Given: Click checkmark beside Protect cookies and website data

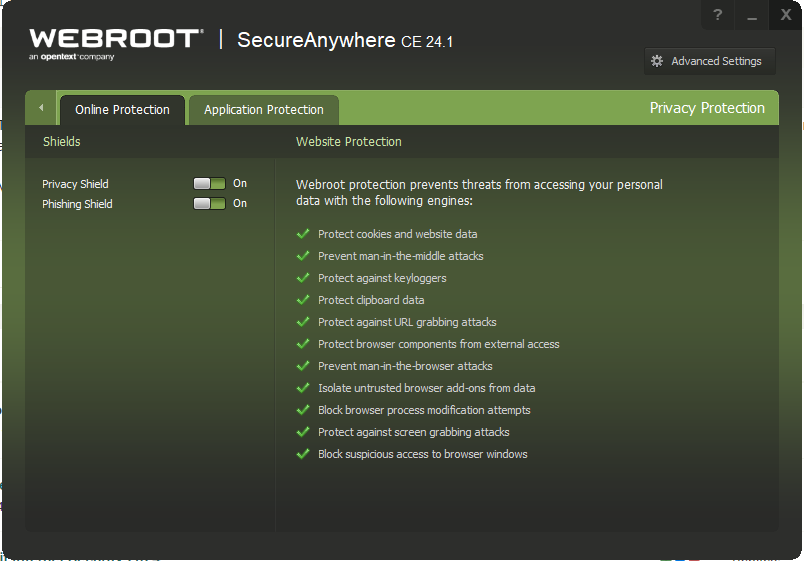Looking at the screenshot, I should 303,234.
